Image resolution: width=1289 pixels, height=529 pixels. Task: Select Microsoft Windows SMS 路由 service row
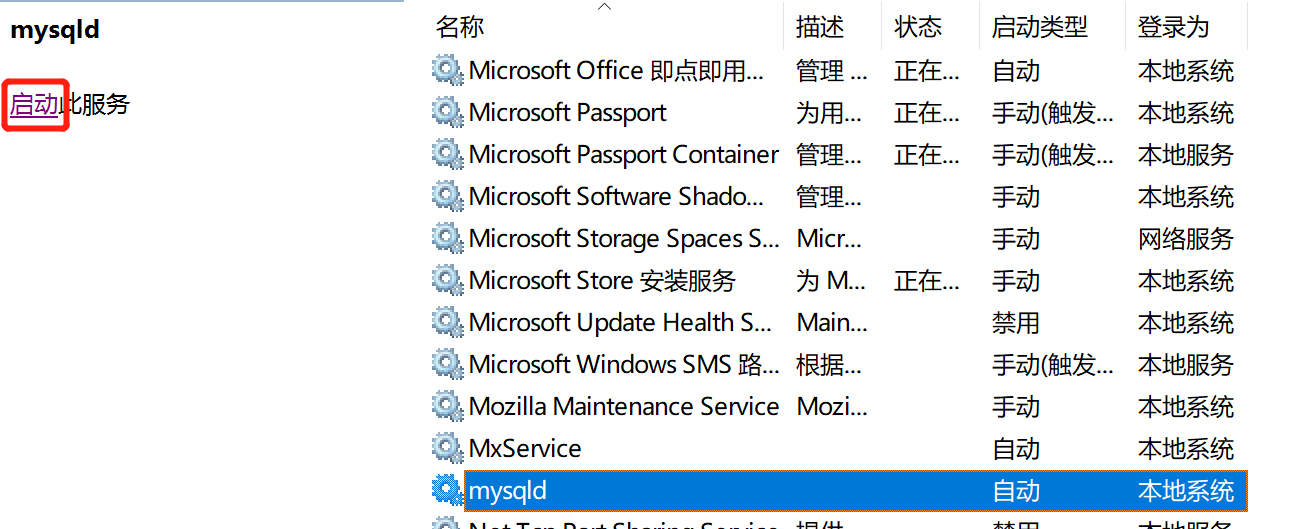pyautogui.click(x=840, y=365)
